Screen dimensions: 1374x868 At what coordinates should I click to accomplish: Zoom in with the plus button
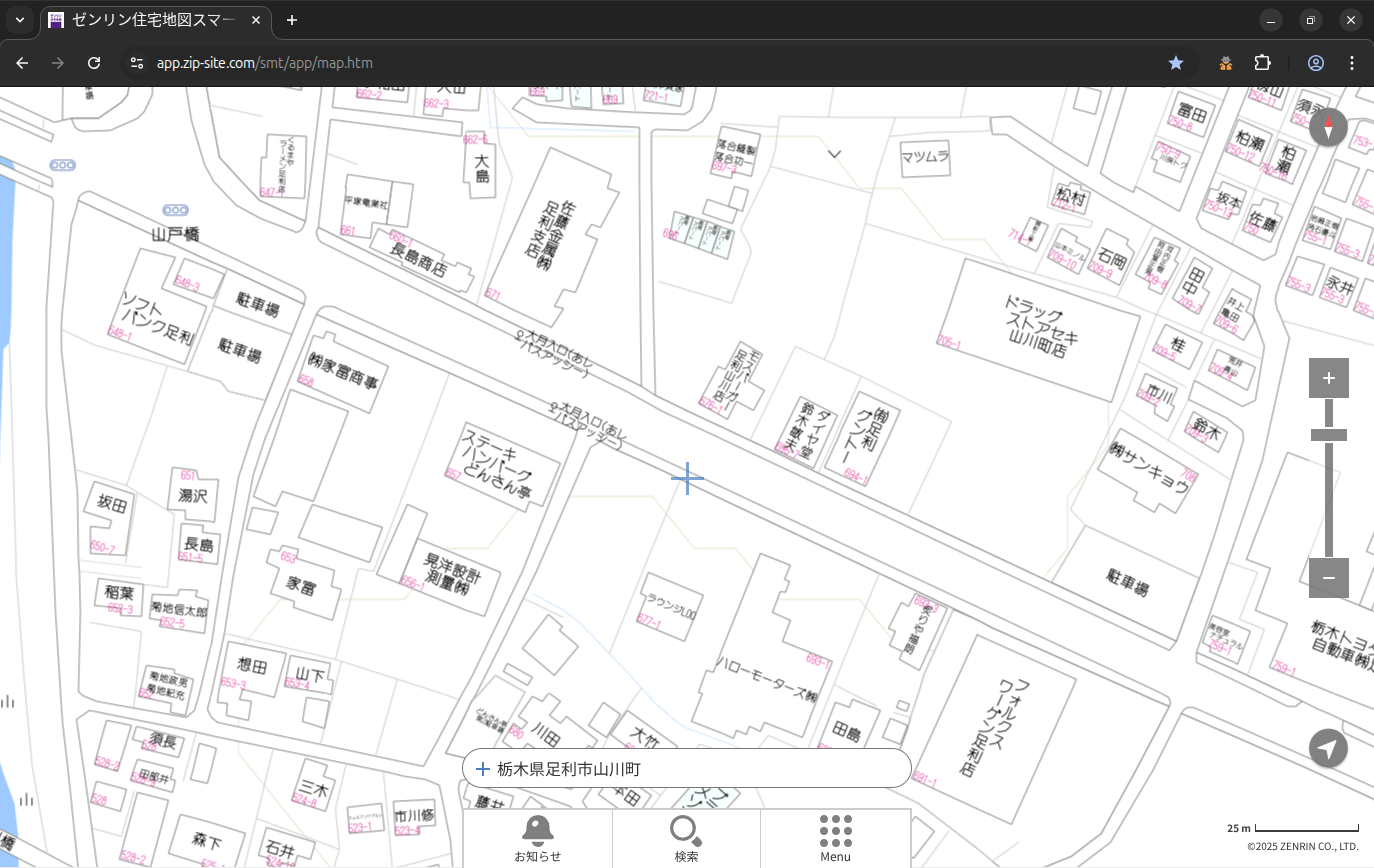pos(1328,378)
